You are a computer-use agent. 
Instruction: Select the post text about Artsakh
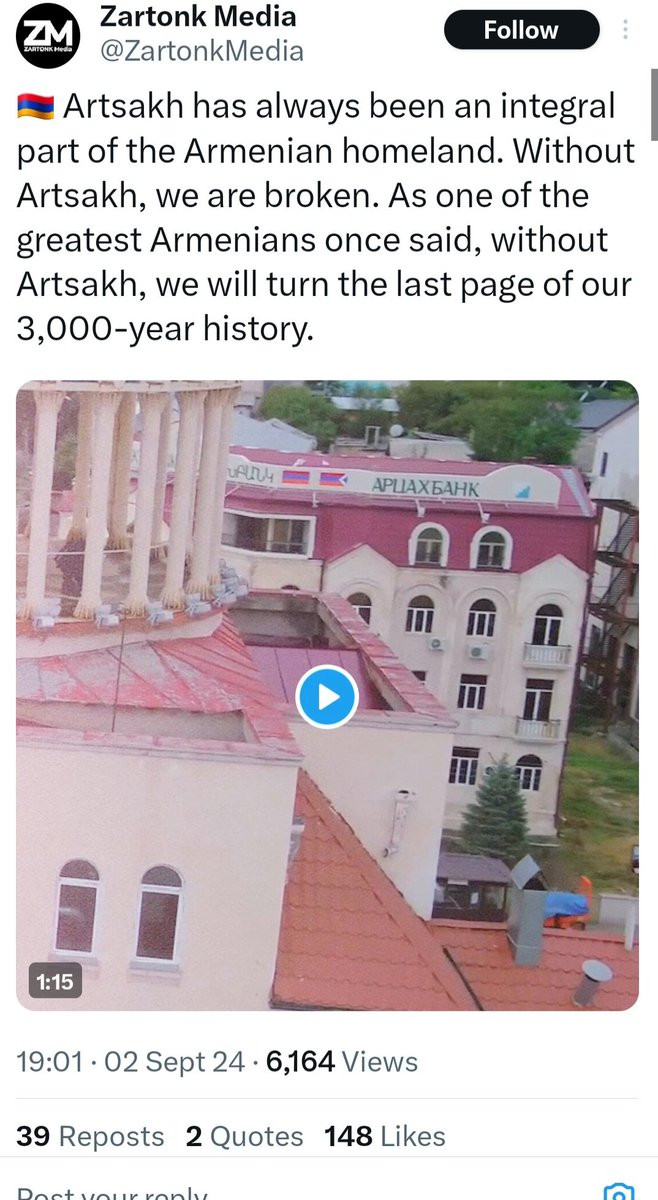click(326, 217)
